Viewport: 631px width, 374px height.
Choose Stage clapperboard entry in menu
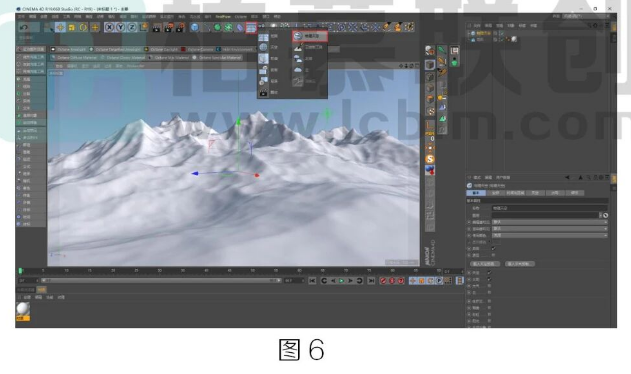[269, 93]
